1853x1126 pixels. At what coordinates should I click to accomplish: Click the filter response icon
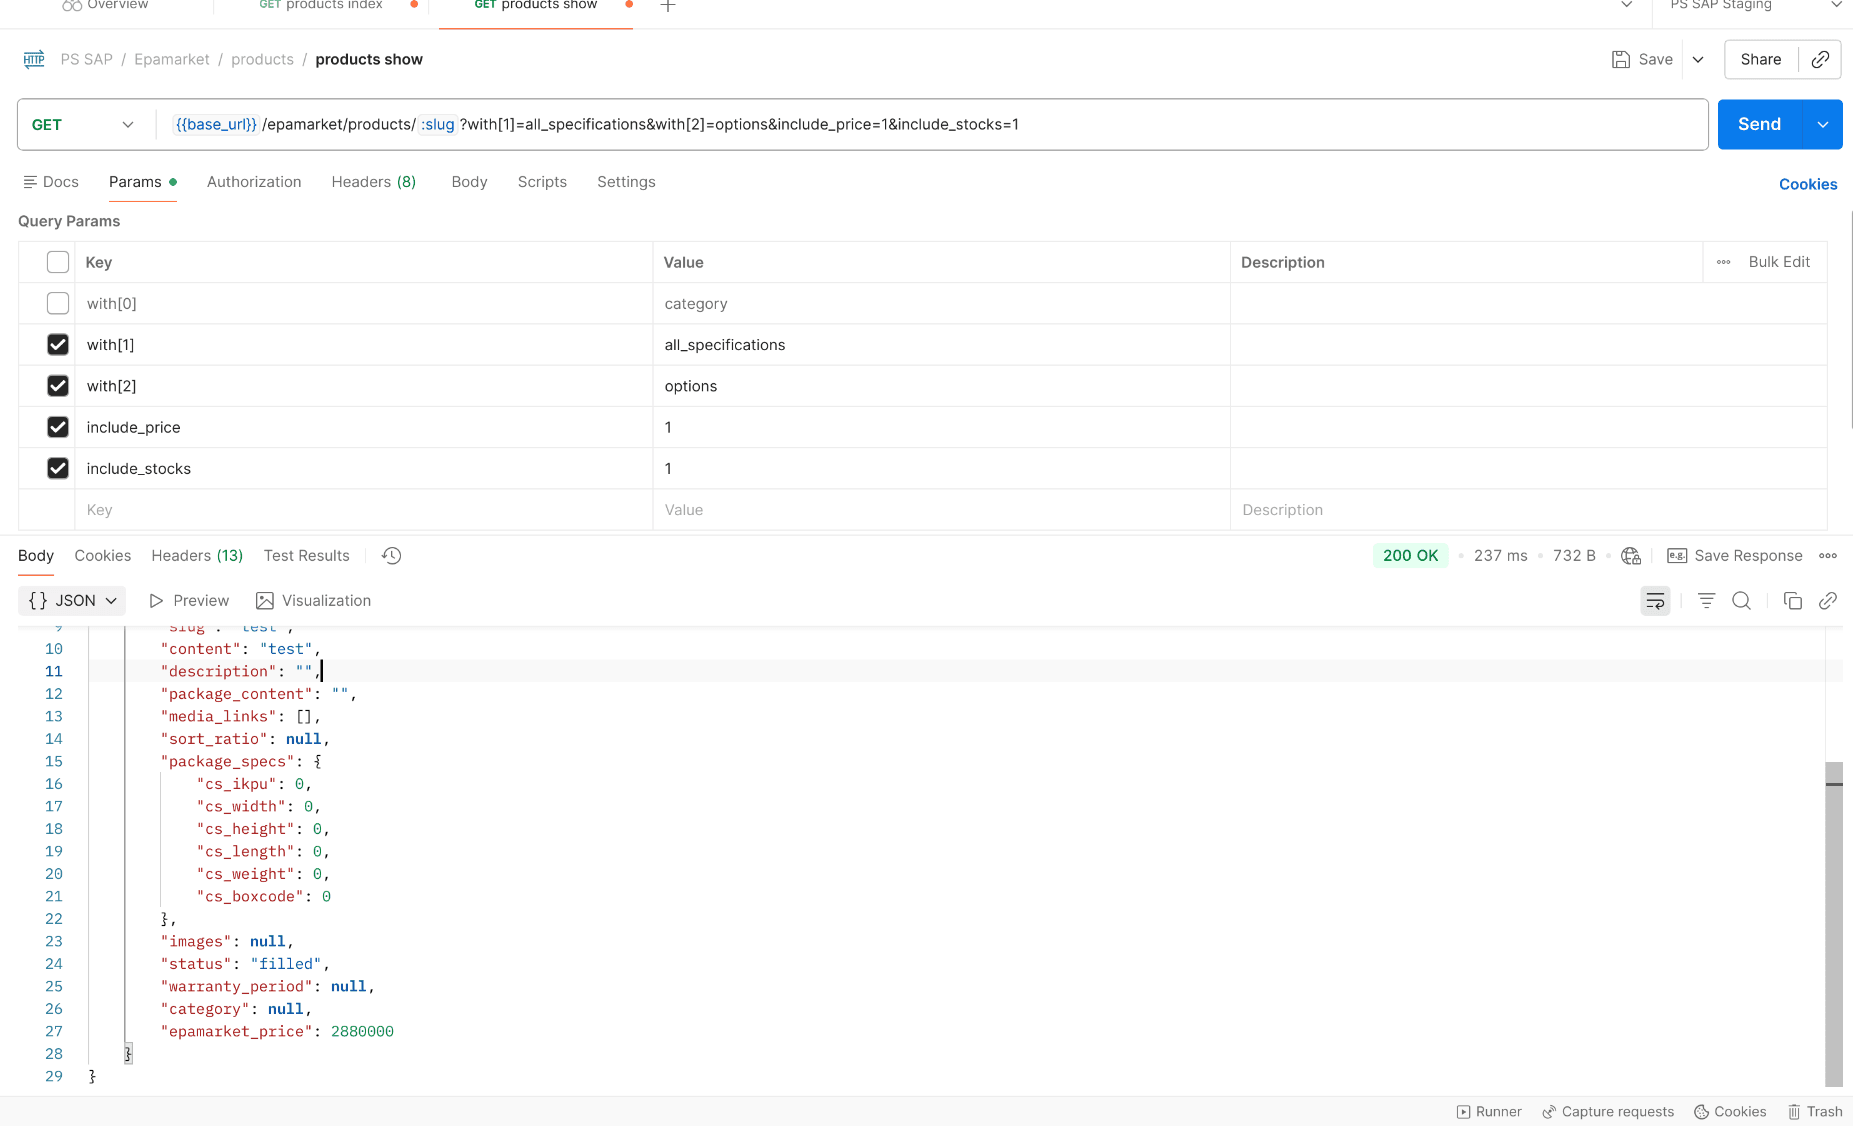[x=1706, y=601]
